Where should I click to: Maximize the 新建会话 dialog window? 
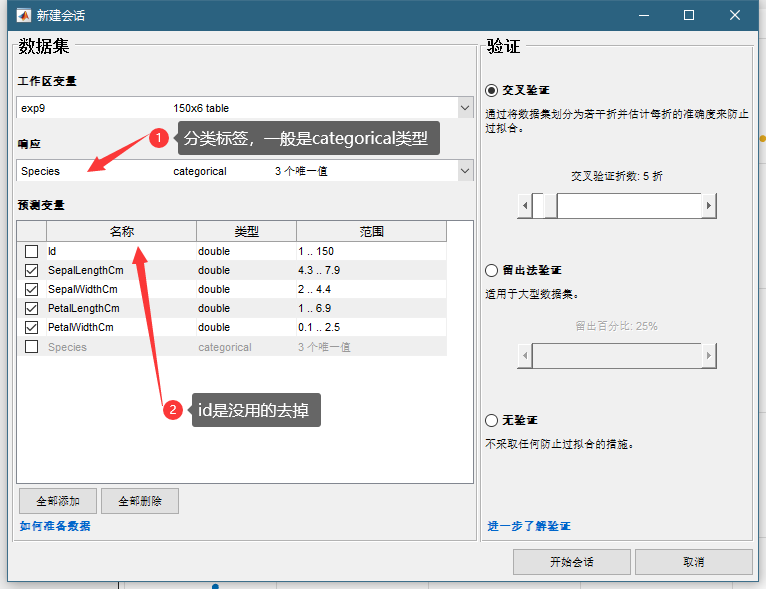click(689, 15)
